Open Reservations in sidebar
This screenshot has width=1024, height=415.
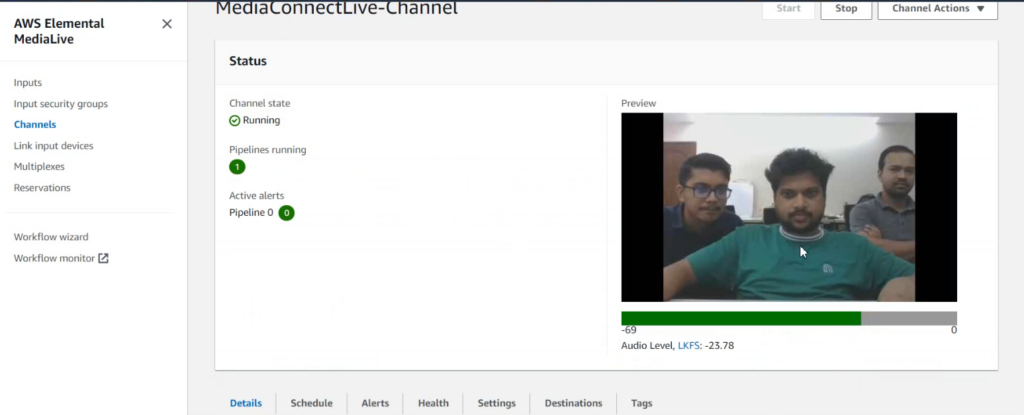tap(42, 188)
